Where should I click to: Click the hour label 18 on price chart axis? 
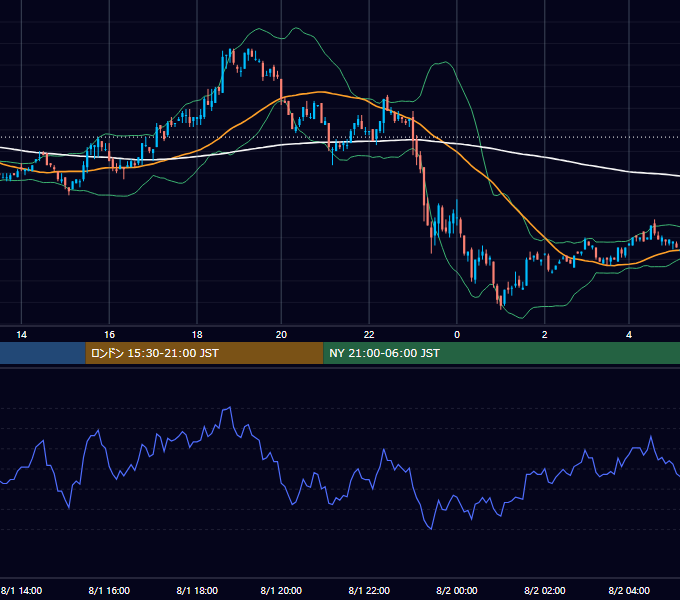[197, 334]
